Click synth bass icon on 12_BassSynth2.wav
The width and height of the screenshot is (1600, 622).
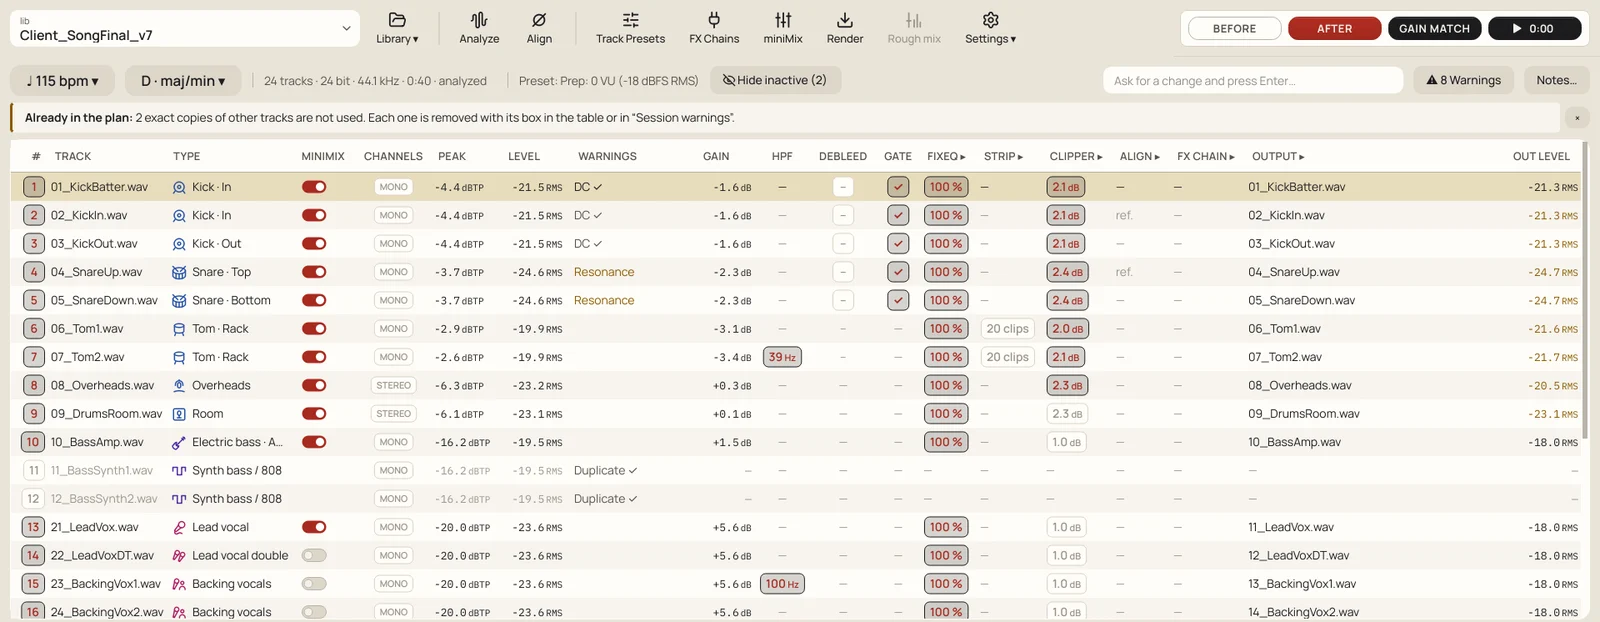179,499
